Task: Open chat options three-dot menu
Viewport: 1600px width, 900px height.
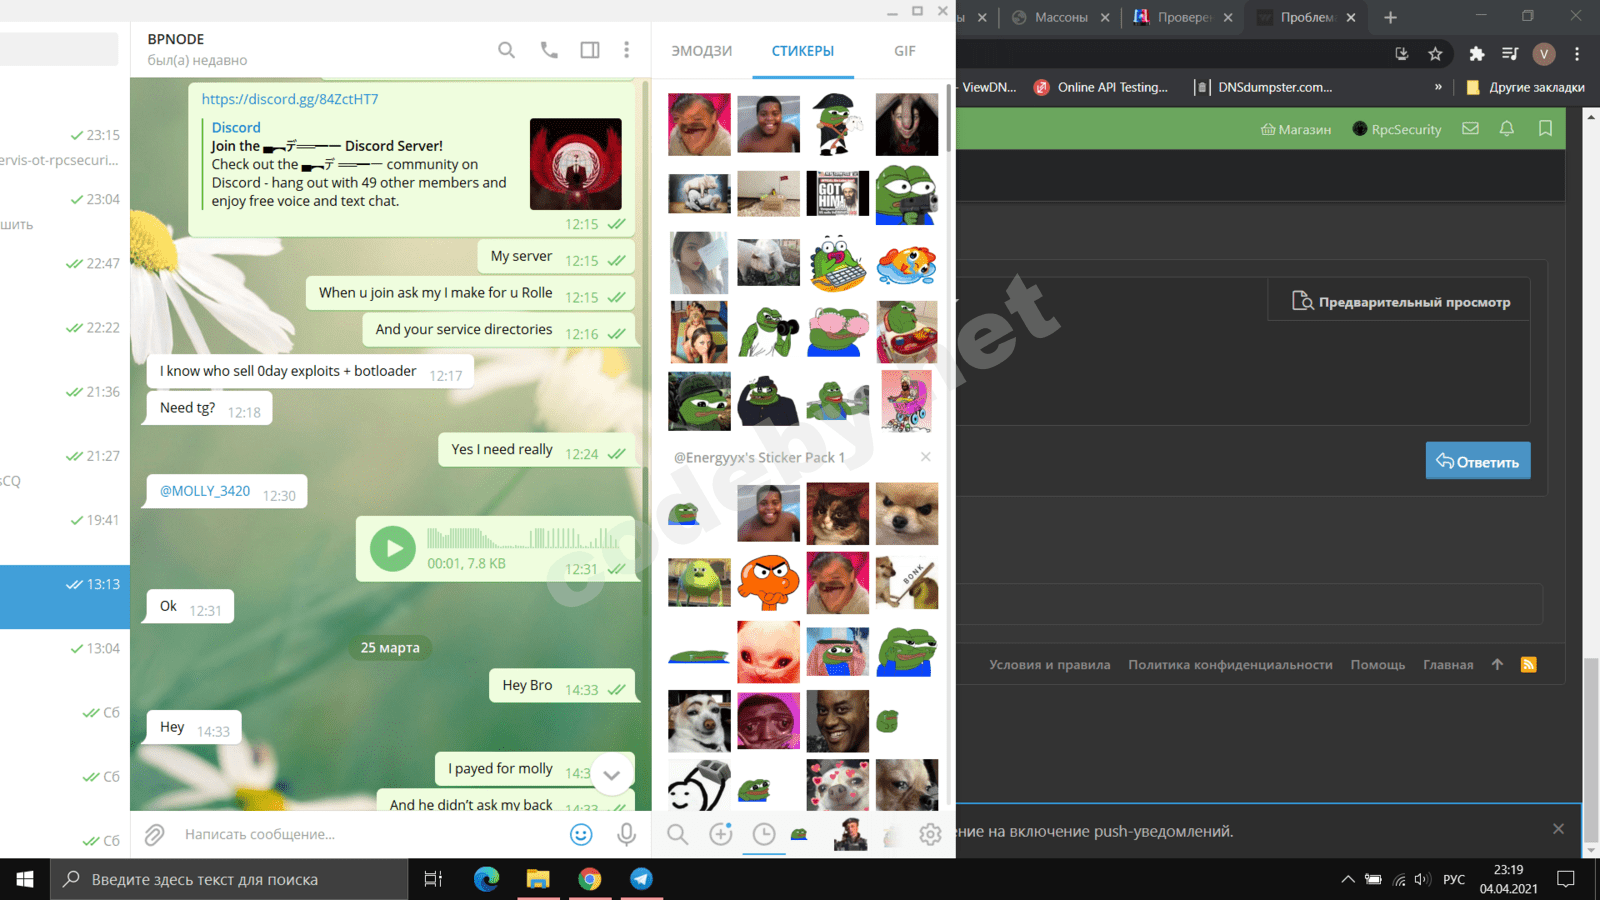Action: [x=627, y=50]
